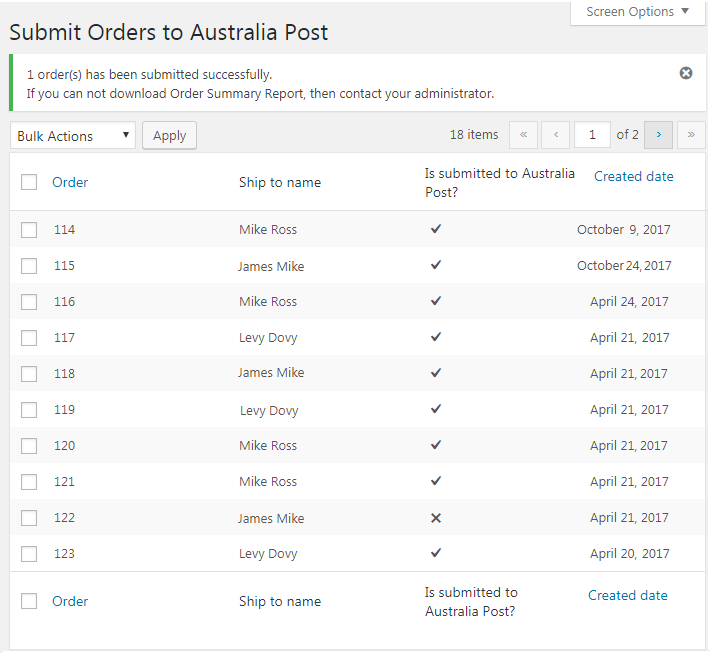Select the checkbox for order 114
The height and width of the screenshot is (653, 710).
coord(29,230)
